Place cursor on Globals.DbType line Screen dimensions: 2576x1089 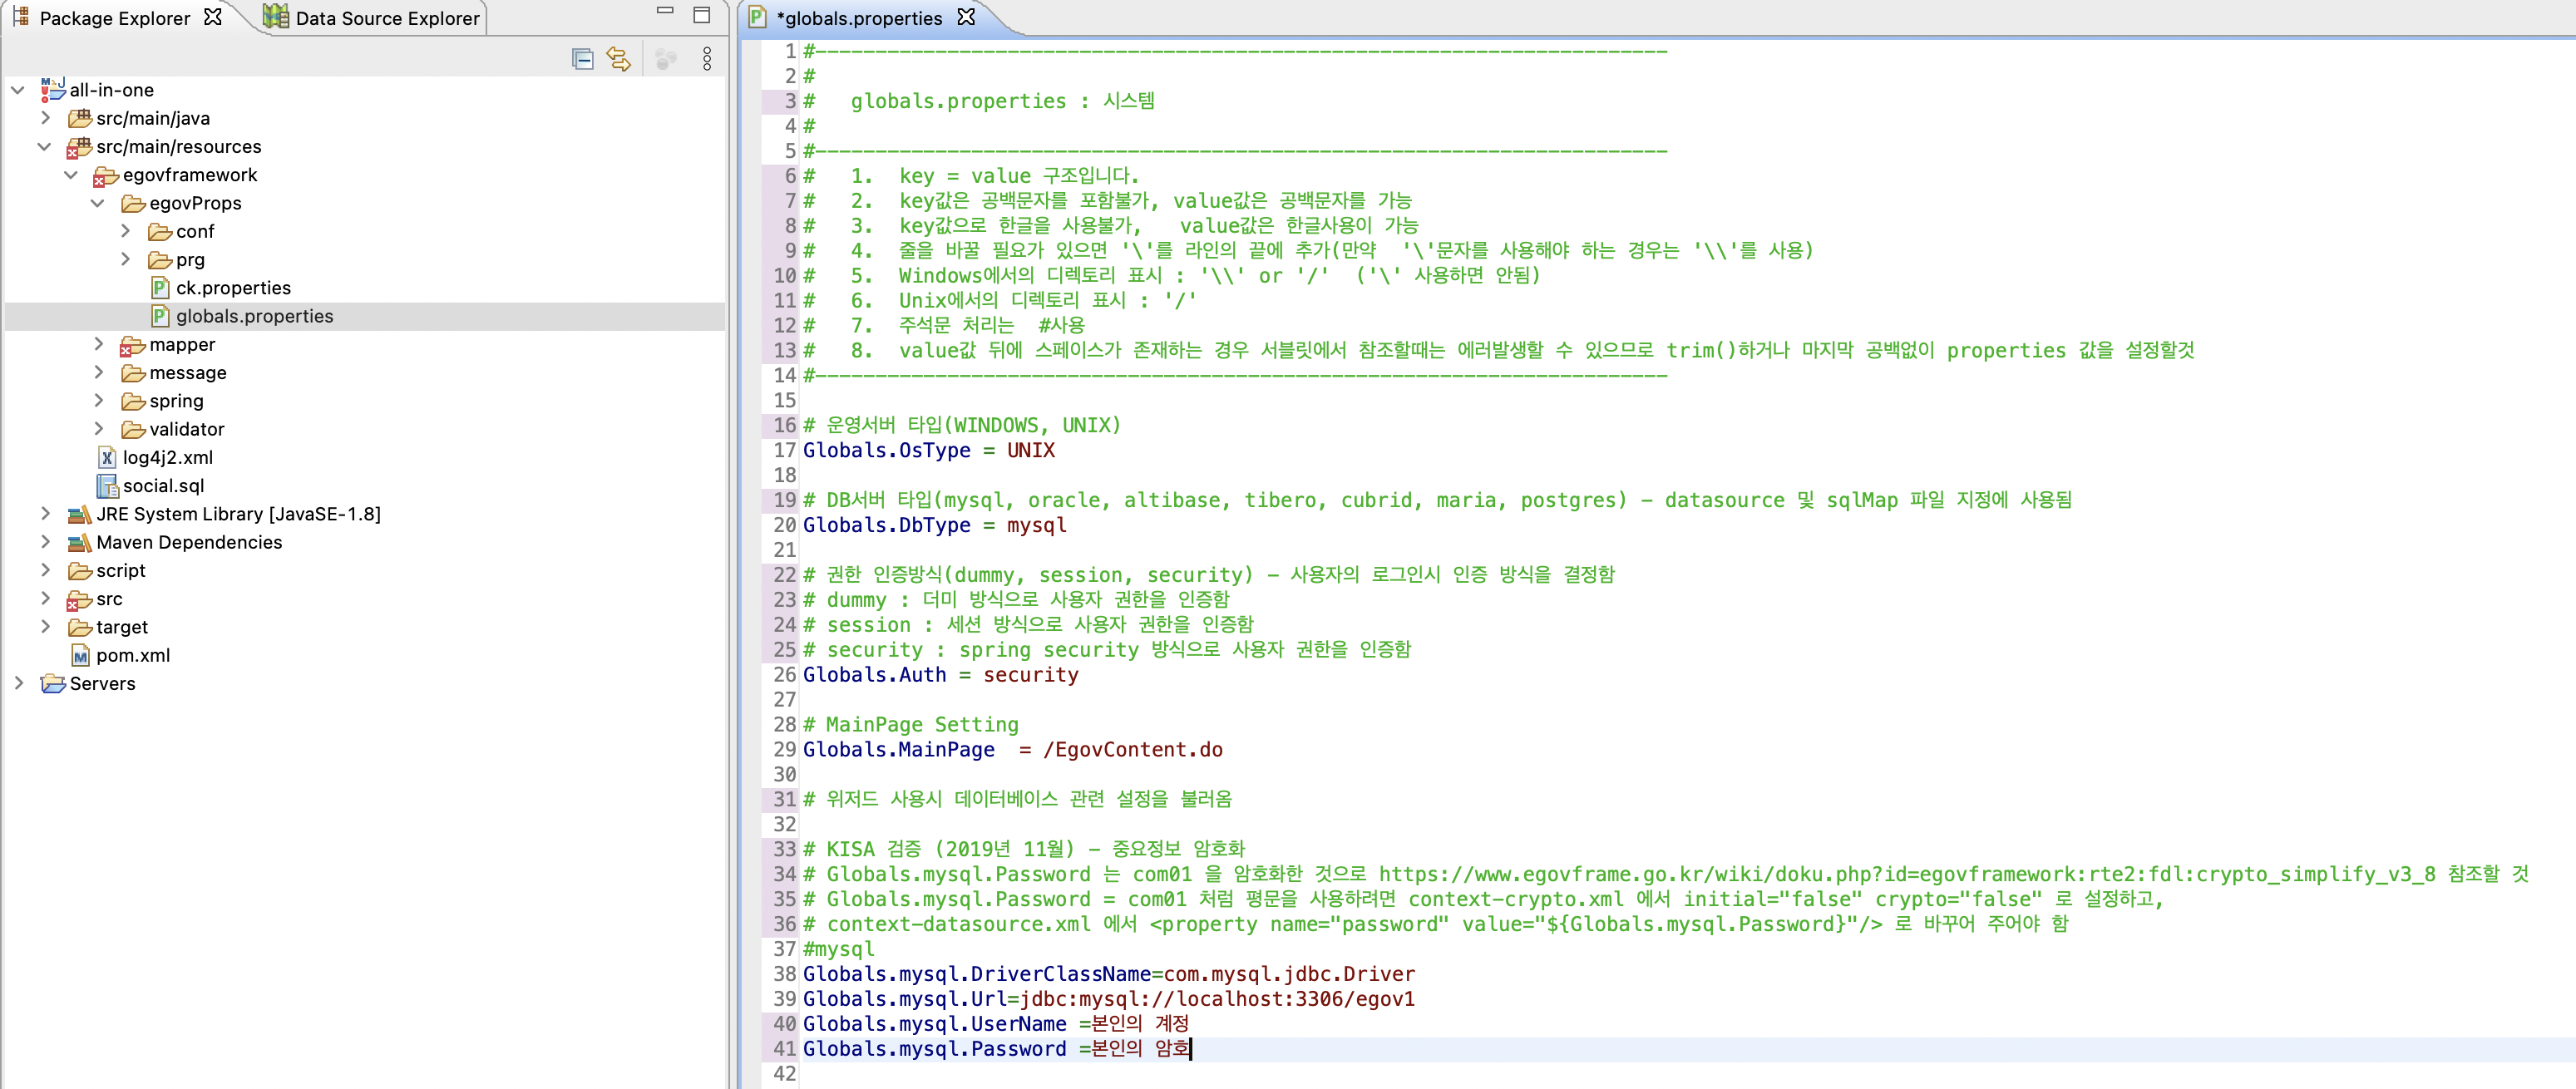coord(934,525)
